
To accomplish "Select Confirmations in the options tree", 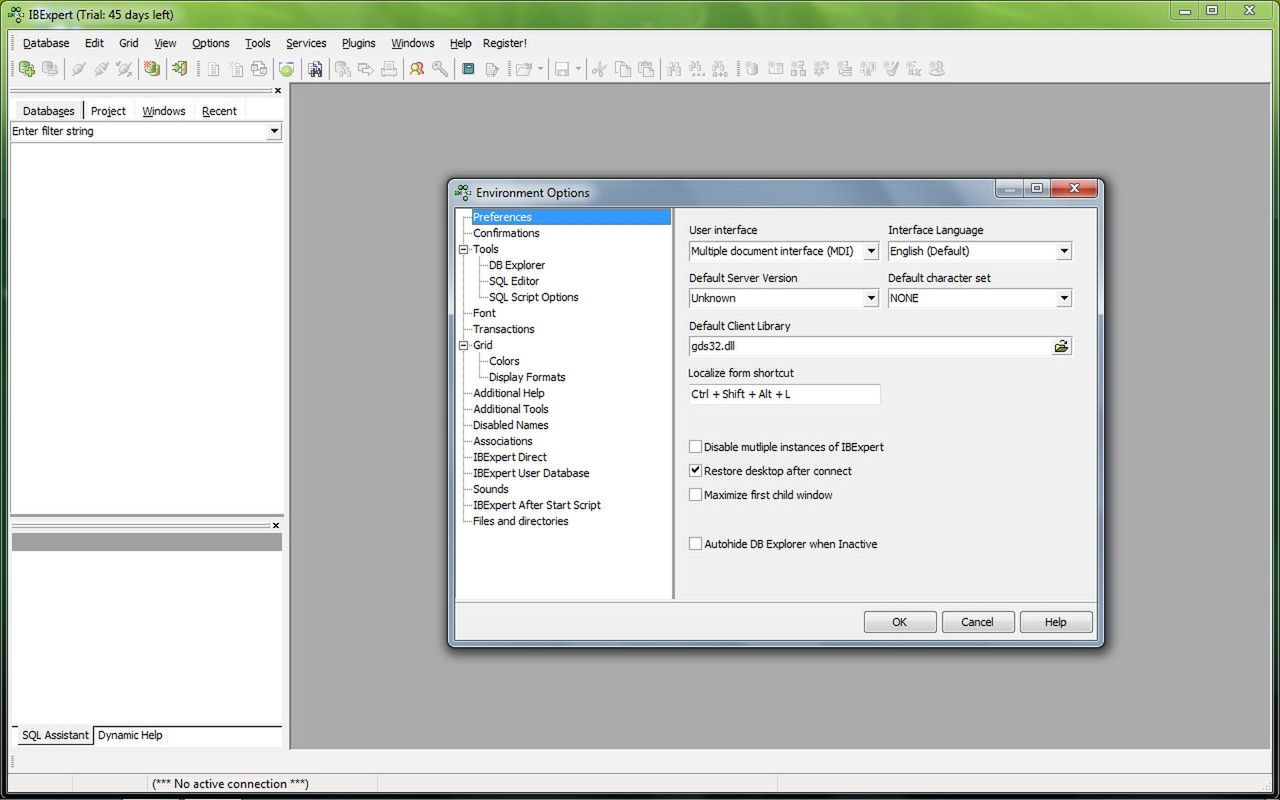I will click(x=506, y=233).
